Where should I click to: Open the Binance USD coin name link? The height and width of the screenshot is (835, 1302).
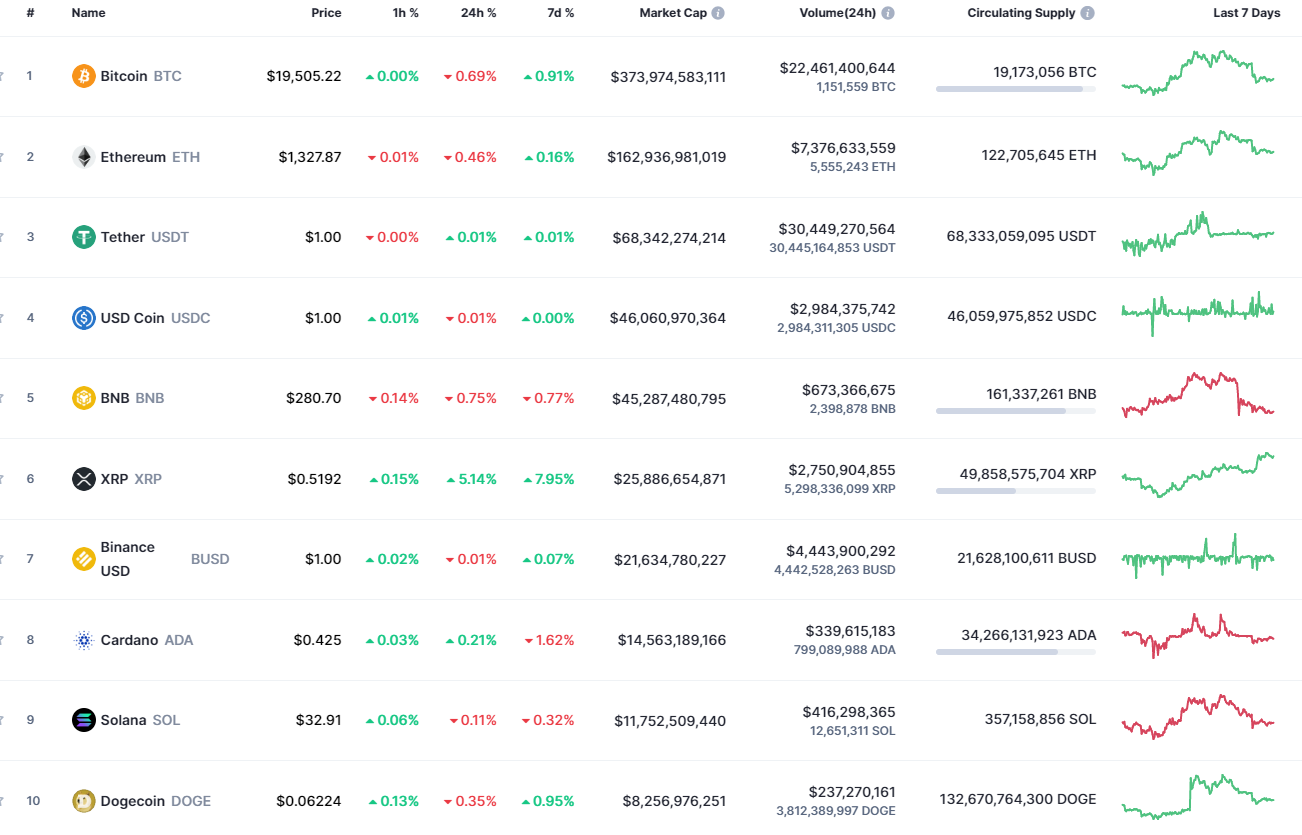[127, 558]
